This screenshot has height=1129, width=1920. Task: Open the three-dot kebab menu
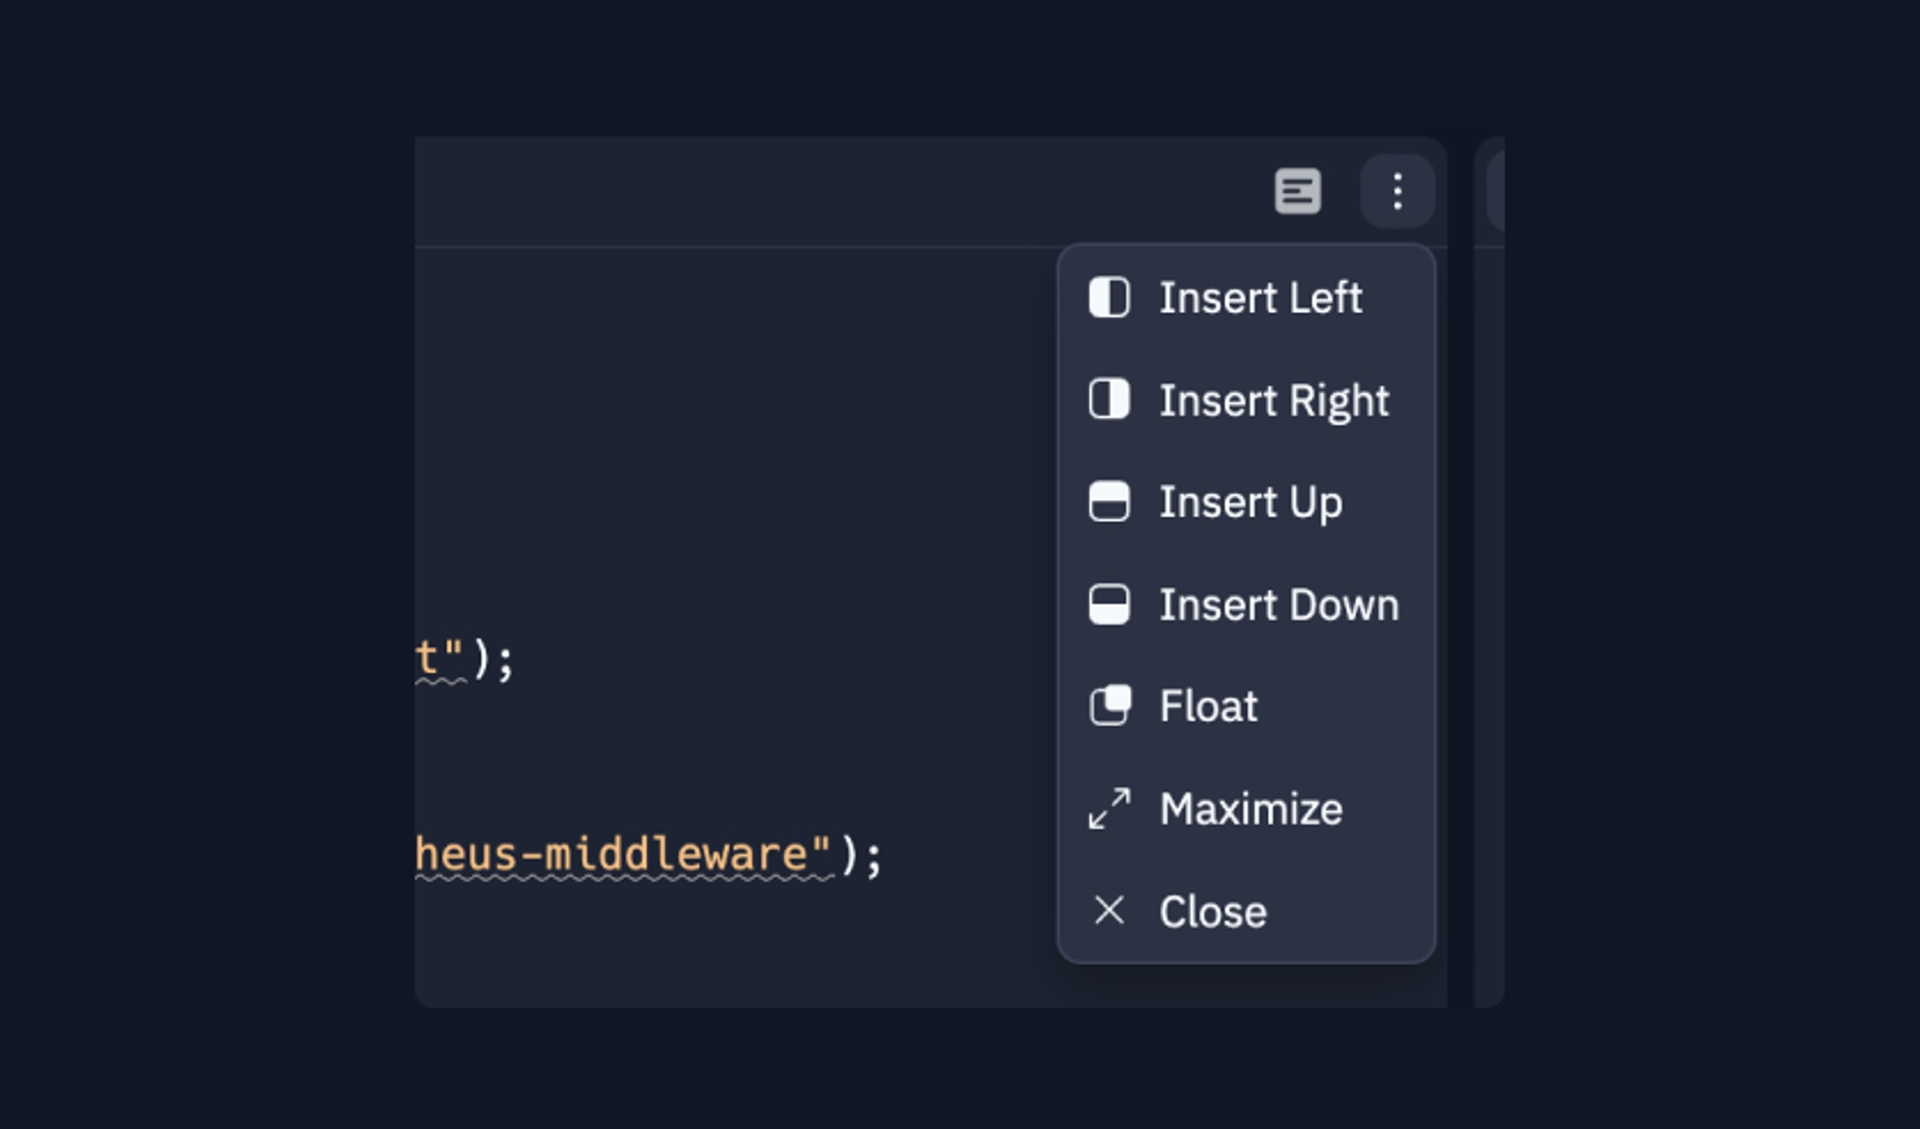tap(1397, 191)
